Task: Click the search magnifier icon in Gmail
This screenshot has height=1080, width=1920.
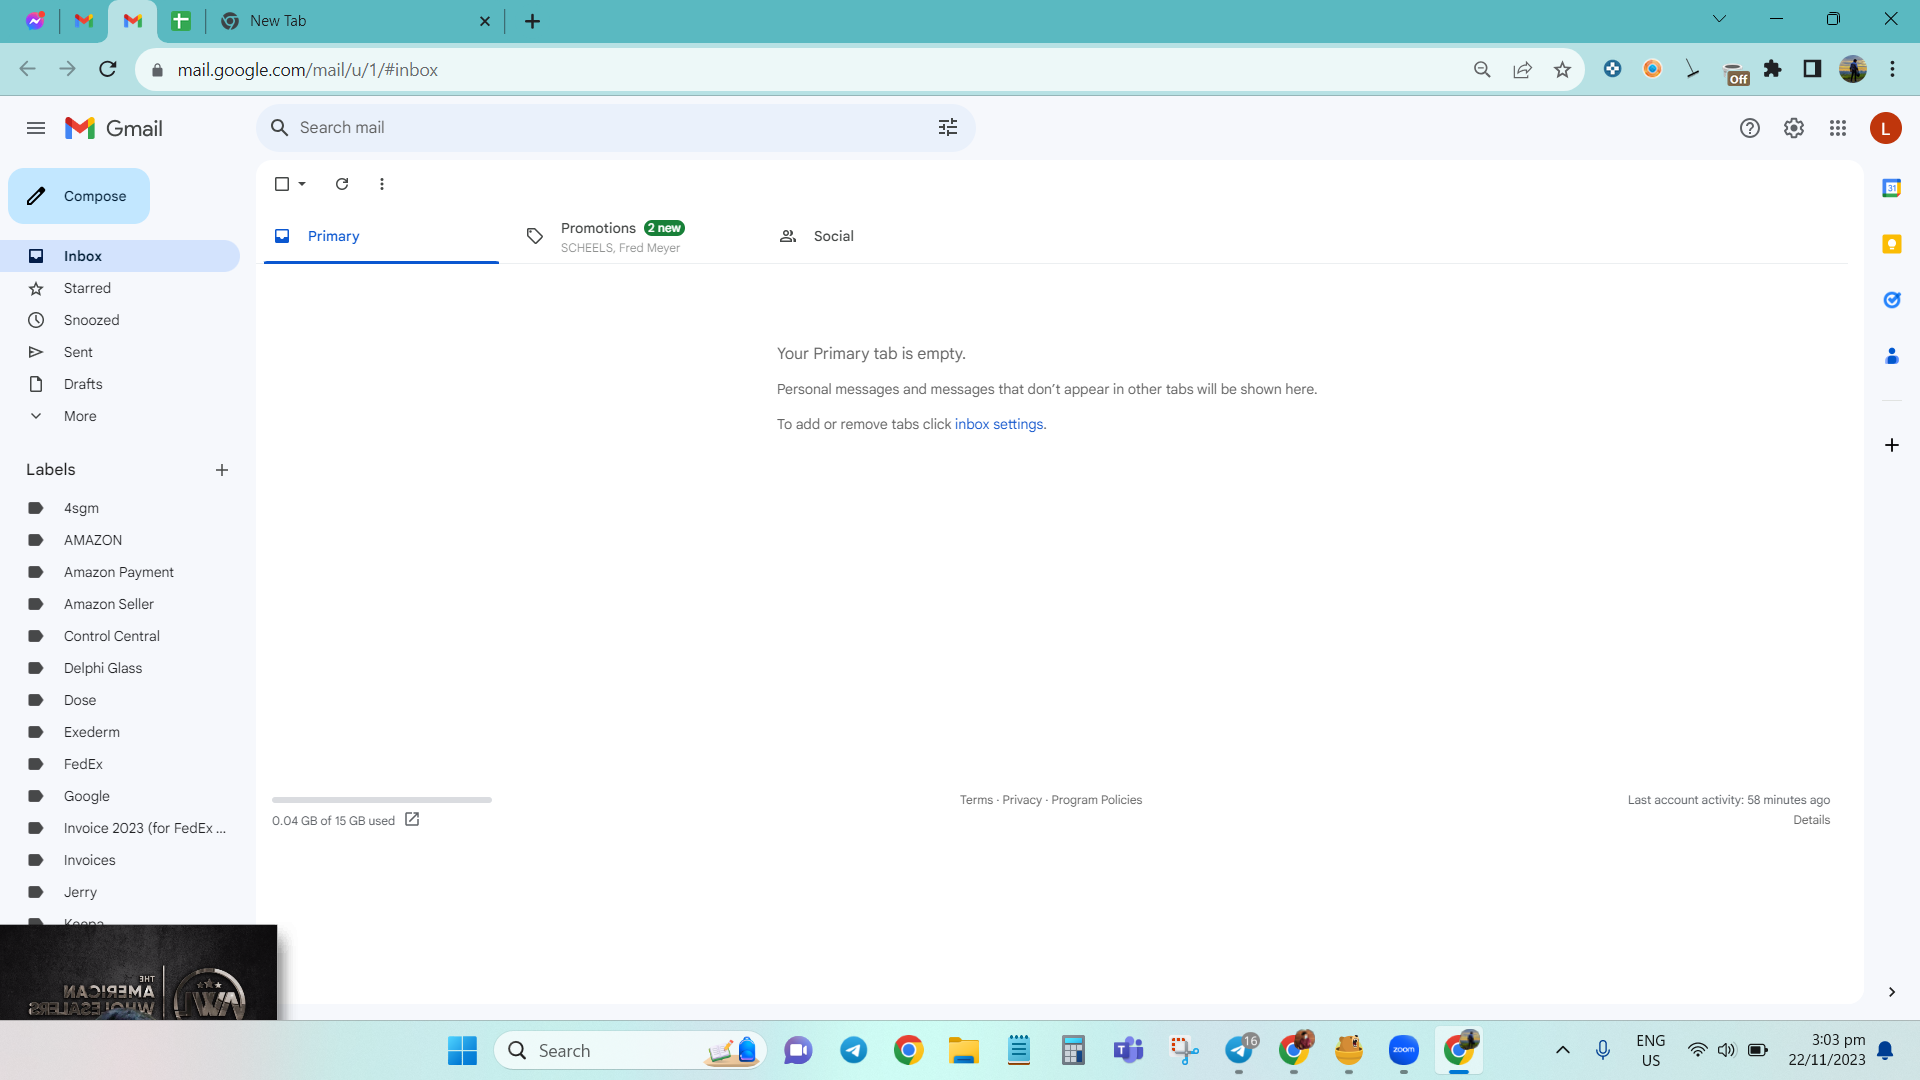Action: pos(280,128)
